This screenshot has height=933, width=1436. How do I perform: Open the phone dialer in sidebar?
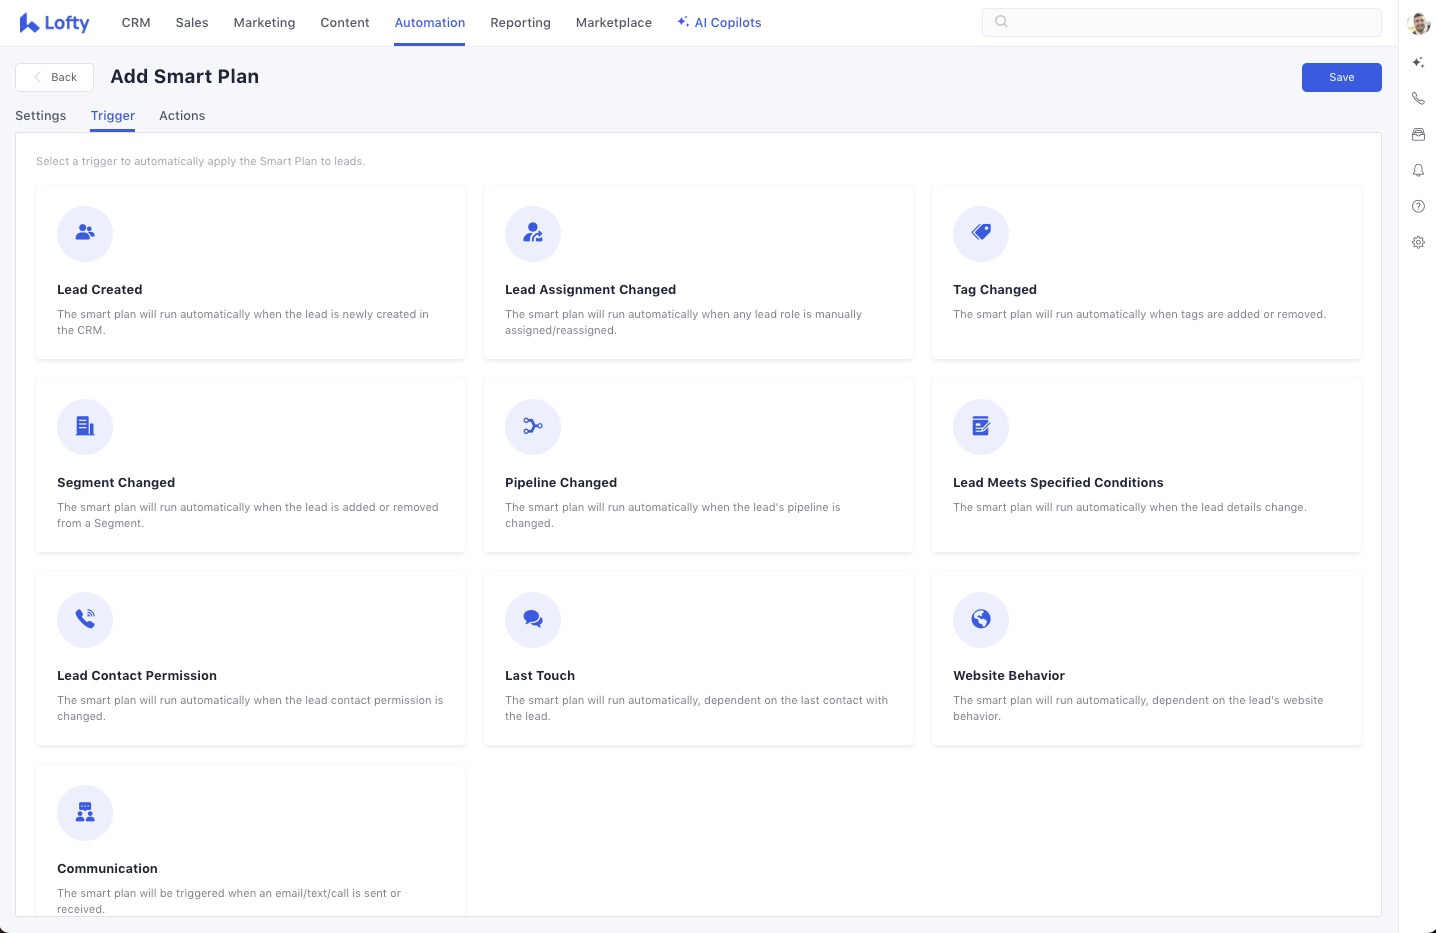(x=1418, y=98)
